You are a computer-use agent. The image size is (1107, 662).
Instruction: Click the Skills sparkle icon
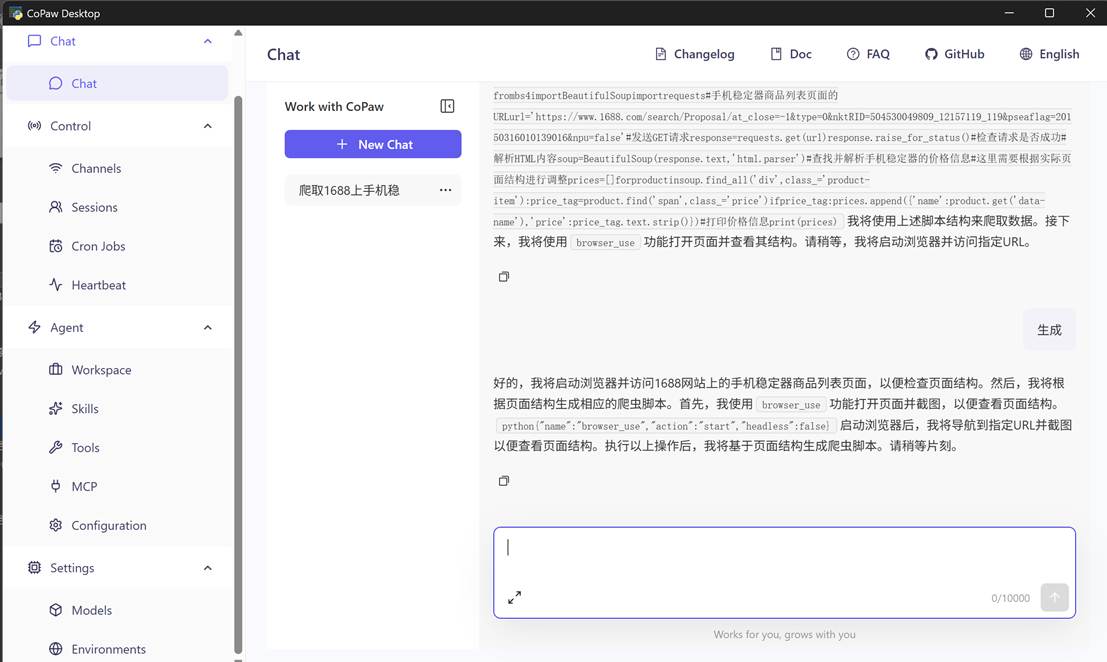(x=56, y=408)
